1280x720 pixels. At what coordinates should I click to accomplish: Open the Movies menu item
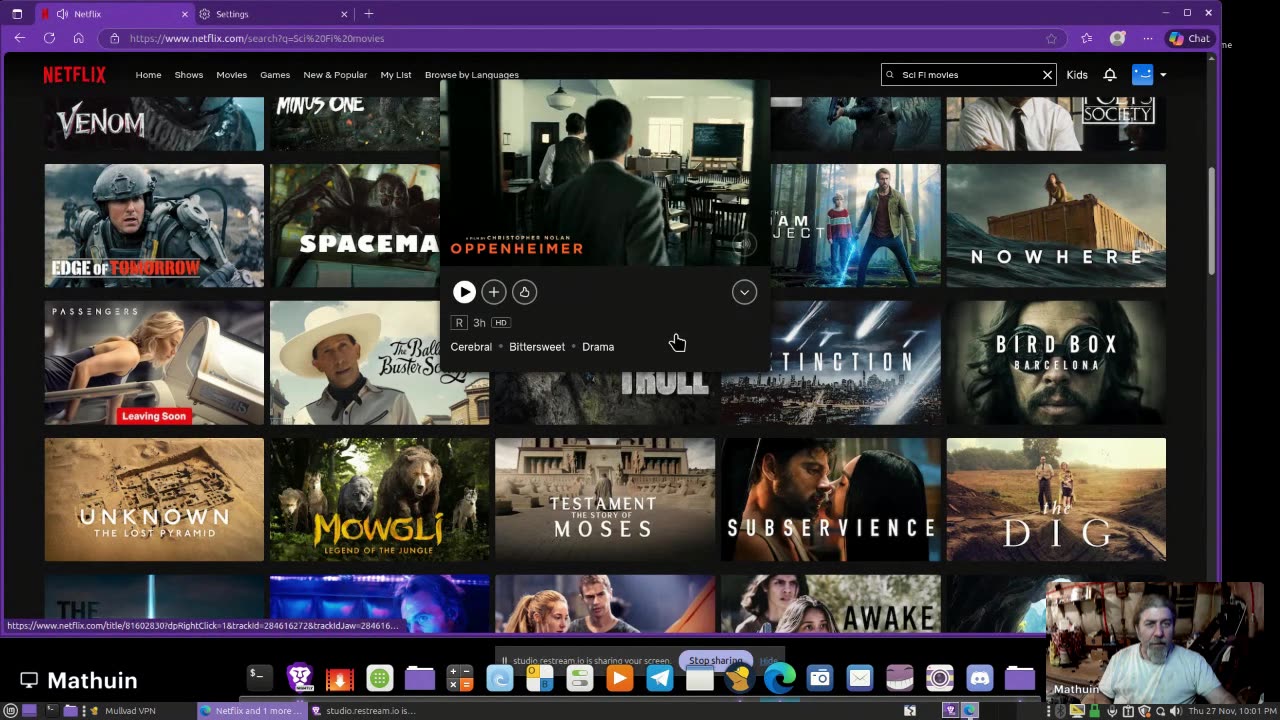point(231,75)
